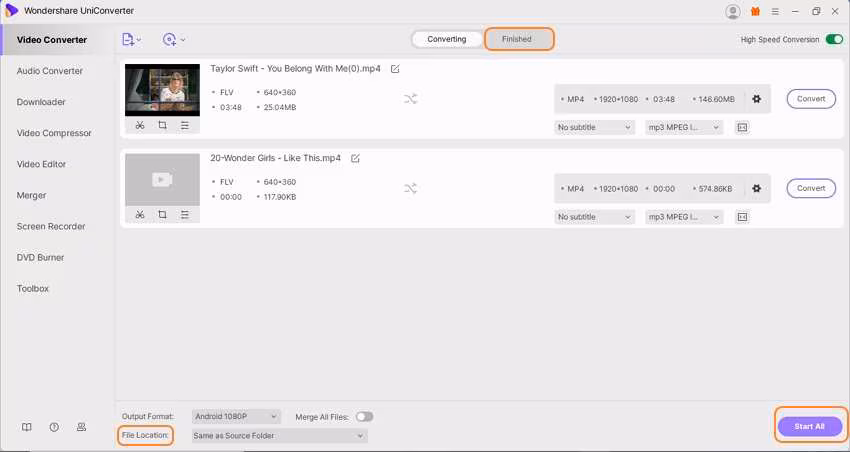
Task: Open the hamburger menu icon
Action: pyautogui.click(x=775, y=11)
